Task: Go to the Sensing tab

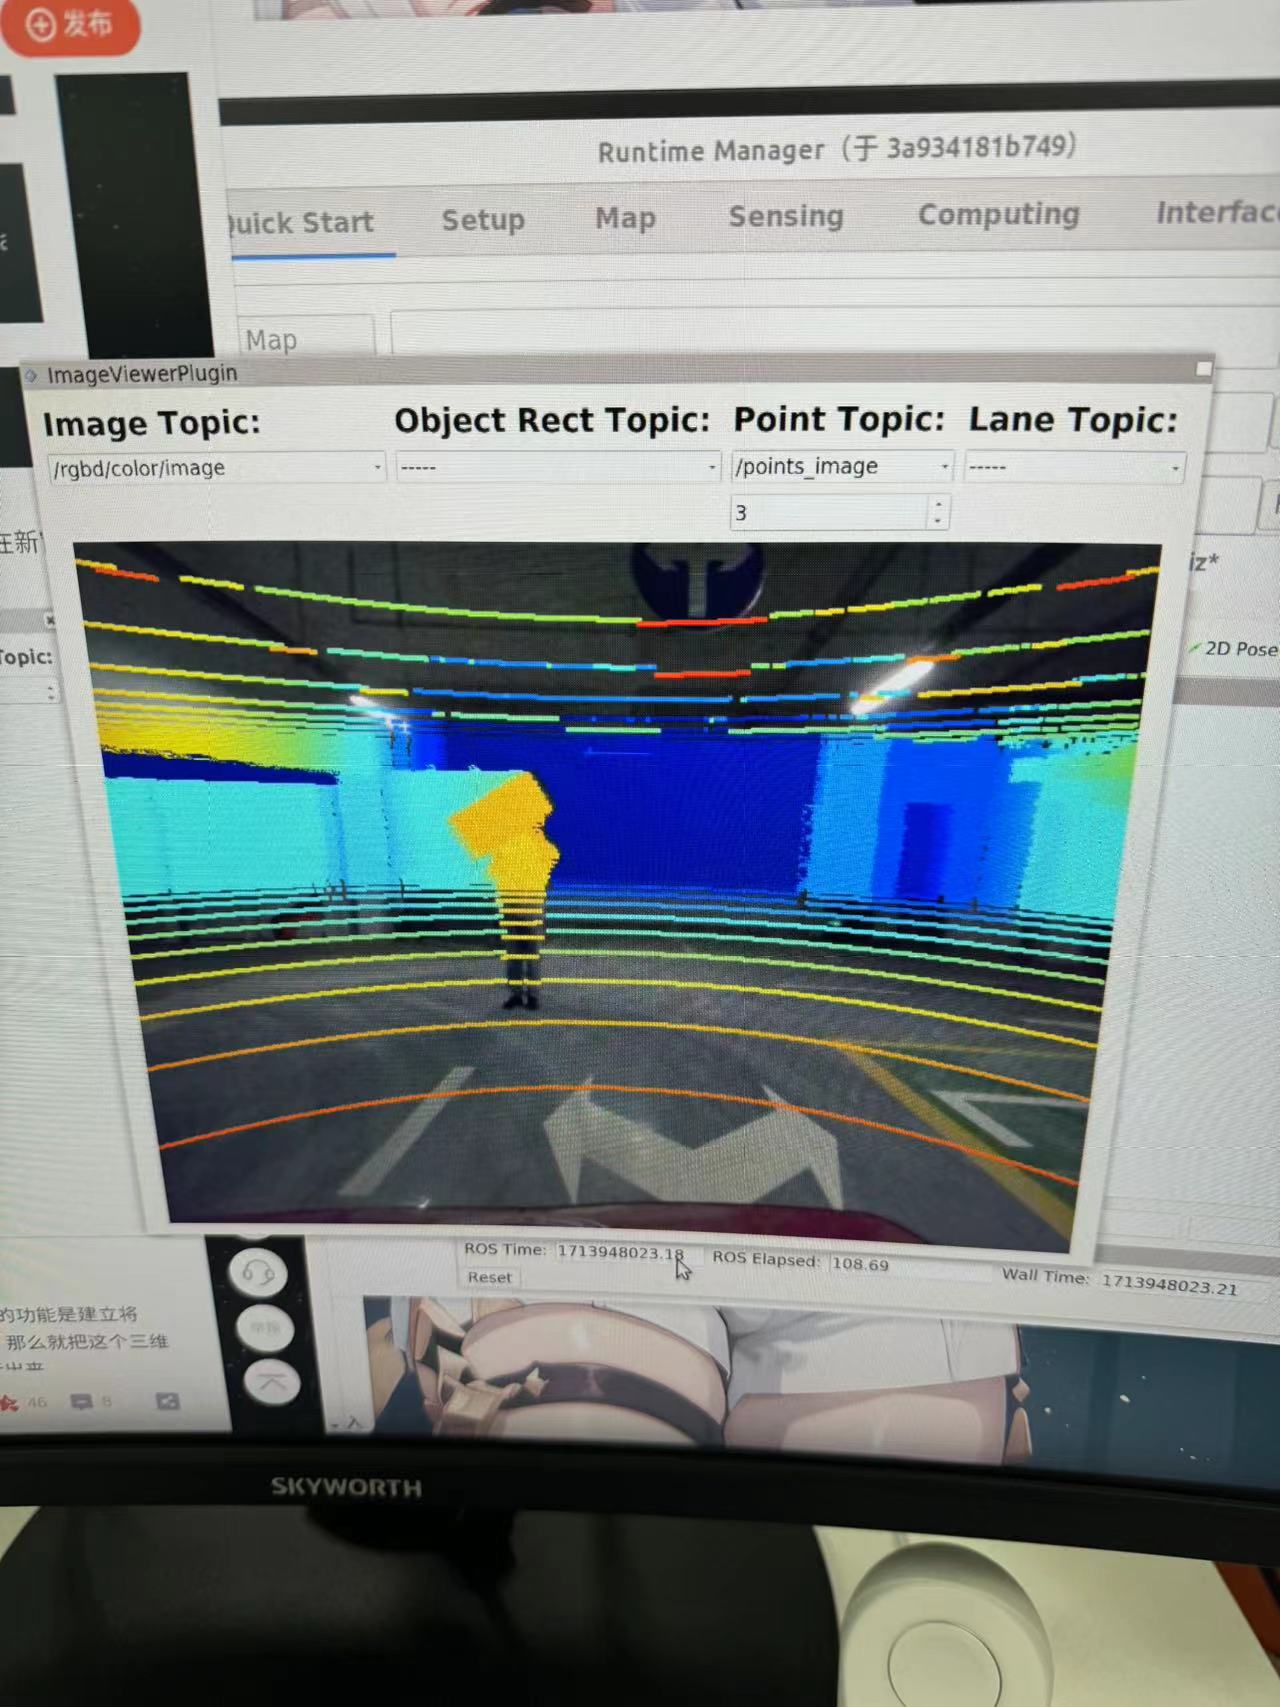Action: [786, 216]
